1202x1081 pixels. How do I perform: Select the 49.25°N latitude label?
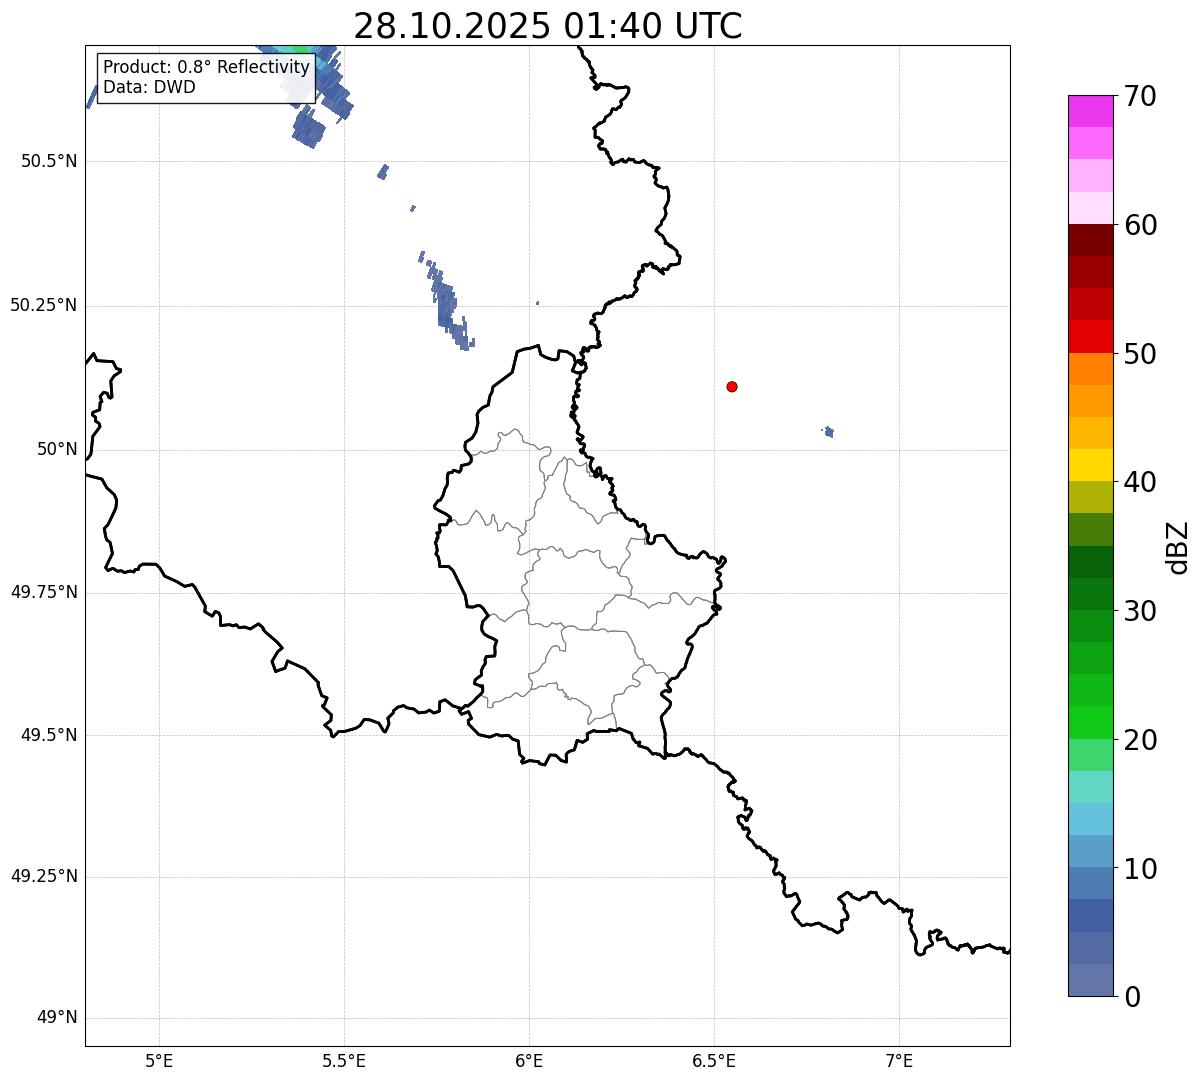pos(43,876)
